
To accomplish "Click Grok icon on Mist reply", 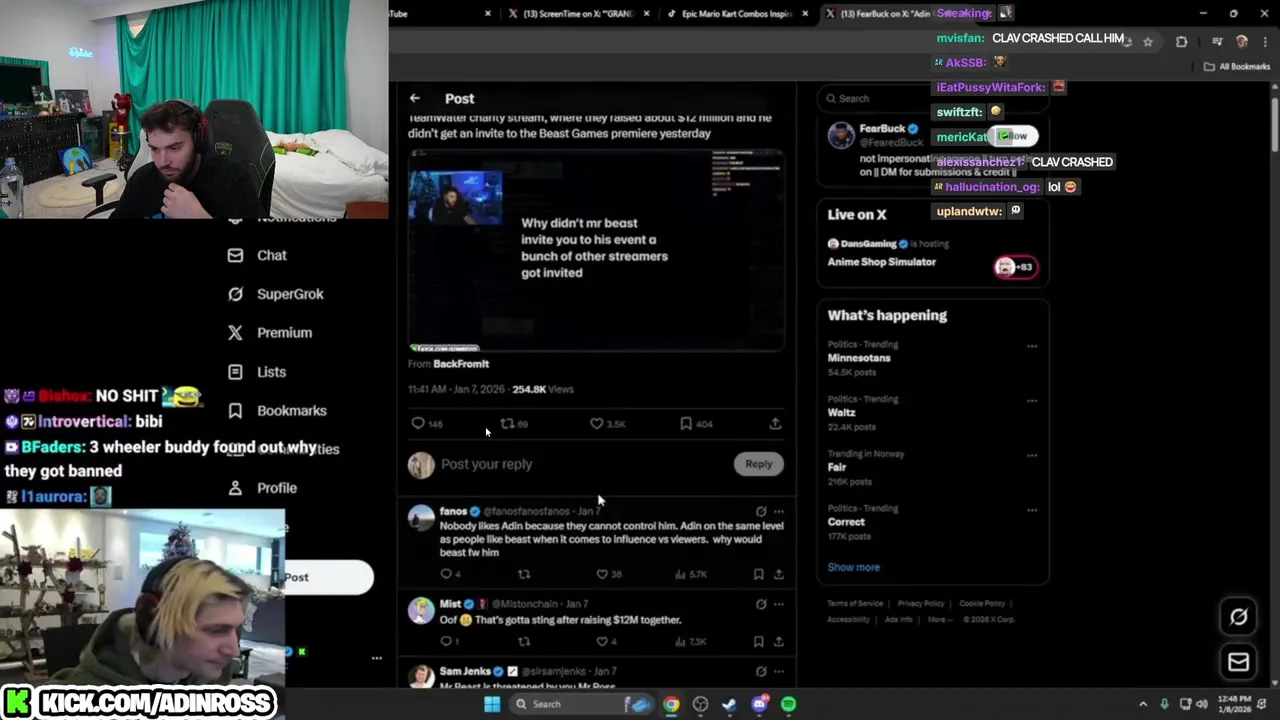I will 761,604.
